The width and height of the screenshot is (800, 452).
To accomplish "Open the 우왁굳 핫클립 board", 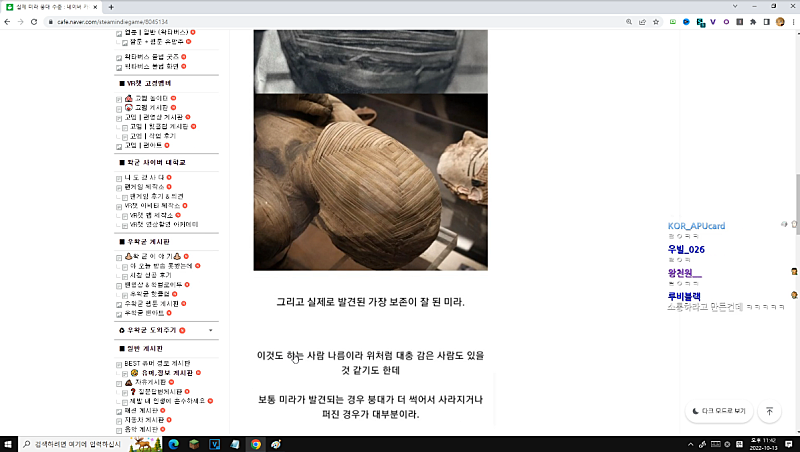I will [x=149, y=294].
